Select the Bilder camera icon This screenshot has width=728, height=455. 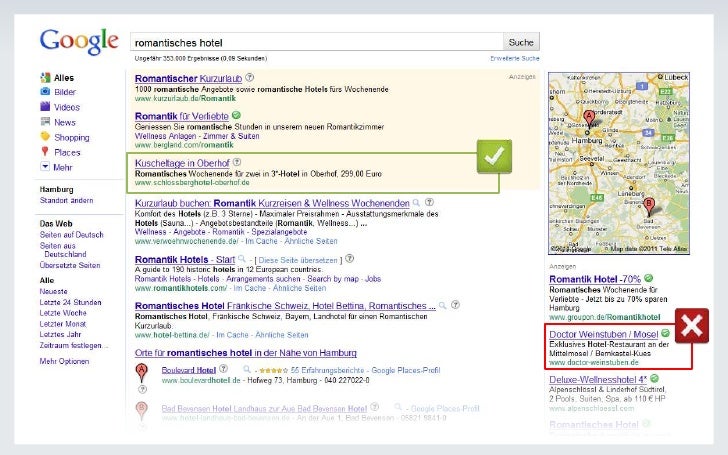point(45,91)
